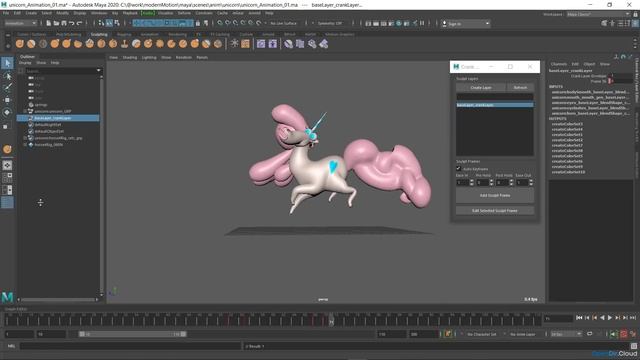Toggle Snap to Curves in status line
Viewport: 640px width, 360px height.
tap(228, 23)
